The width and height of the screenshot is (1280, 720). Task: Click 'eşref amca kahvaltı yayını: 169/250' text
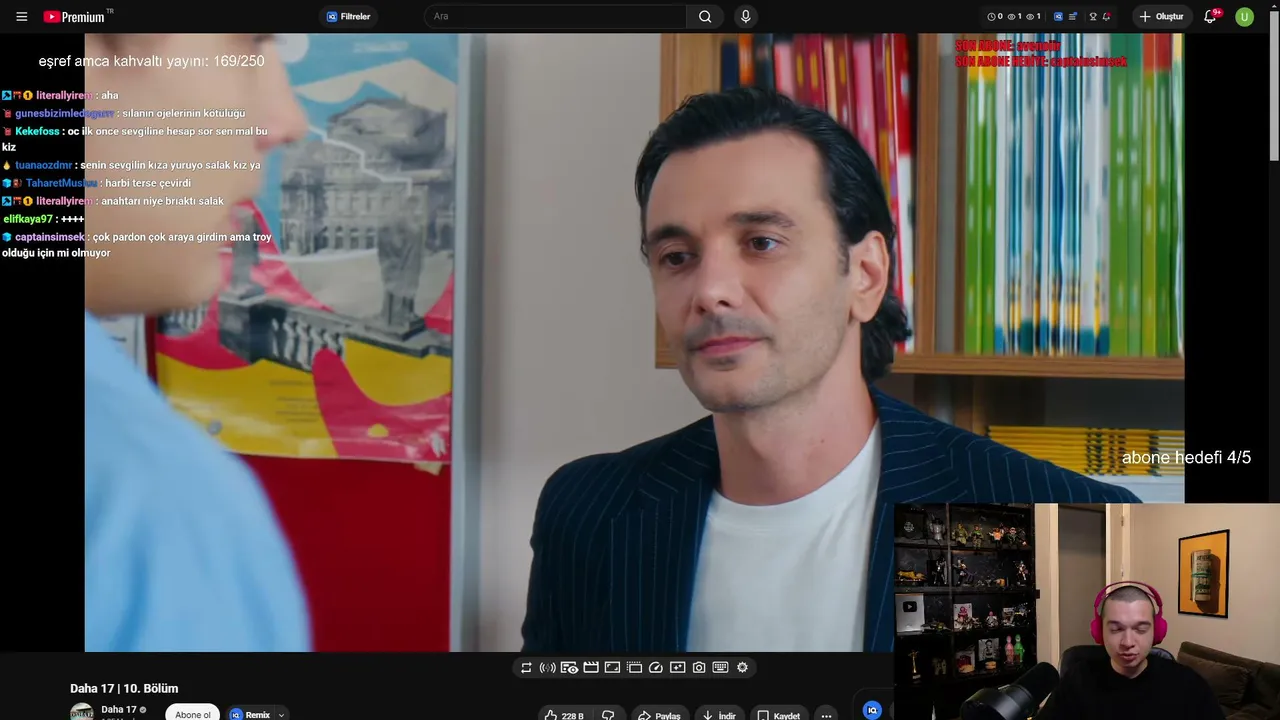151,61
